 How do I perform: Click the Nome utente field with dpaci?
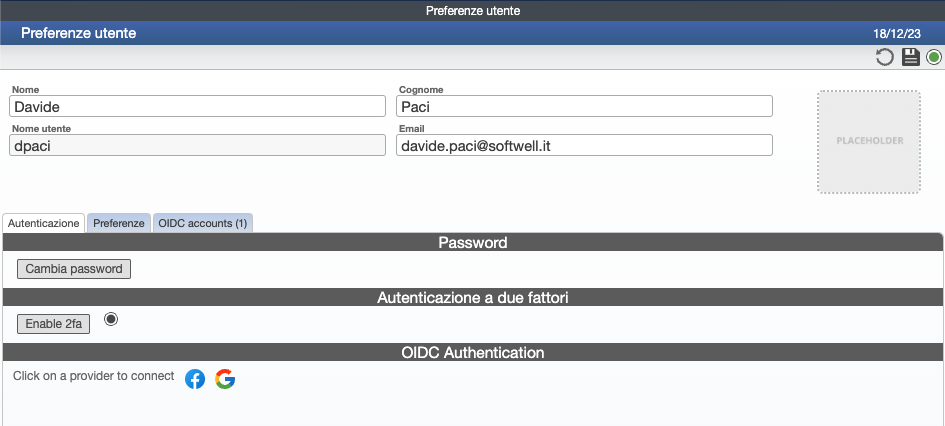(197, 145)
